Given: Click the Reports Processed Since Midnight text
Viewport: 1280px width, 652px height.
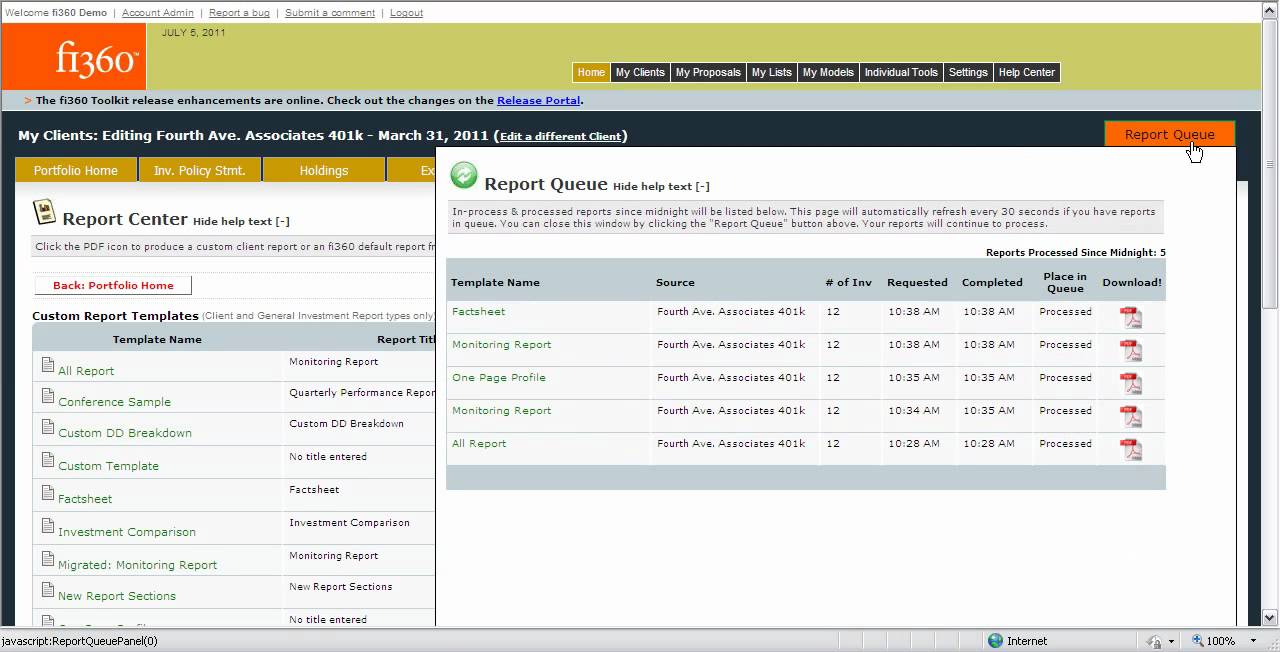Looking at the screenshot, I should pyautogui.click(x=1076, y=252).
